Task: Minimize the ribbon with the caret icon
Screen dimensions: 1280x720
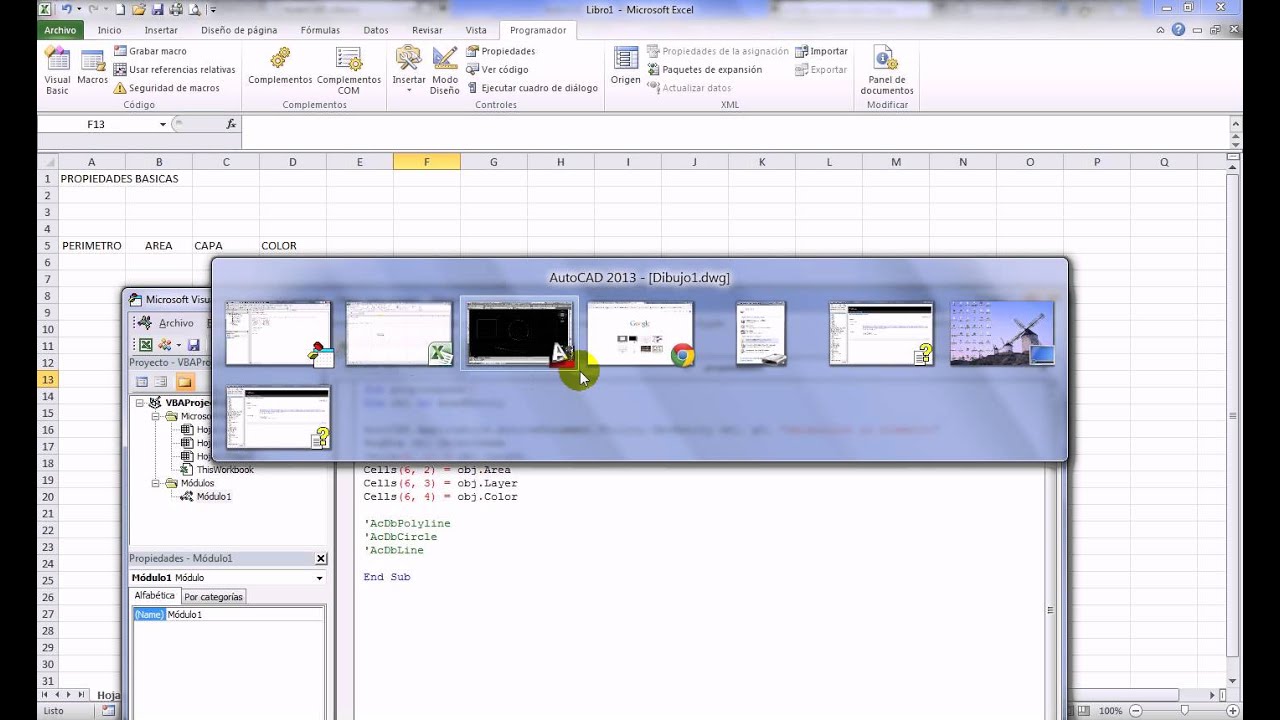Action: click(1161, 30)
